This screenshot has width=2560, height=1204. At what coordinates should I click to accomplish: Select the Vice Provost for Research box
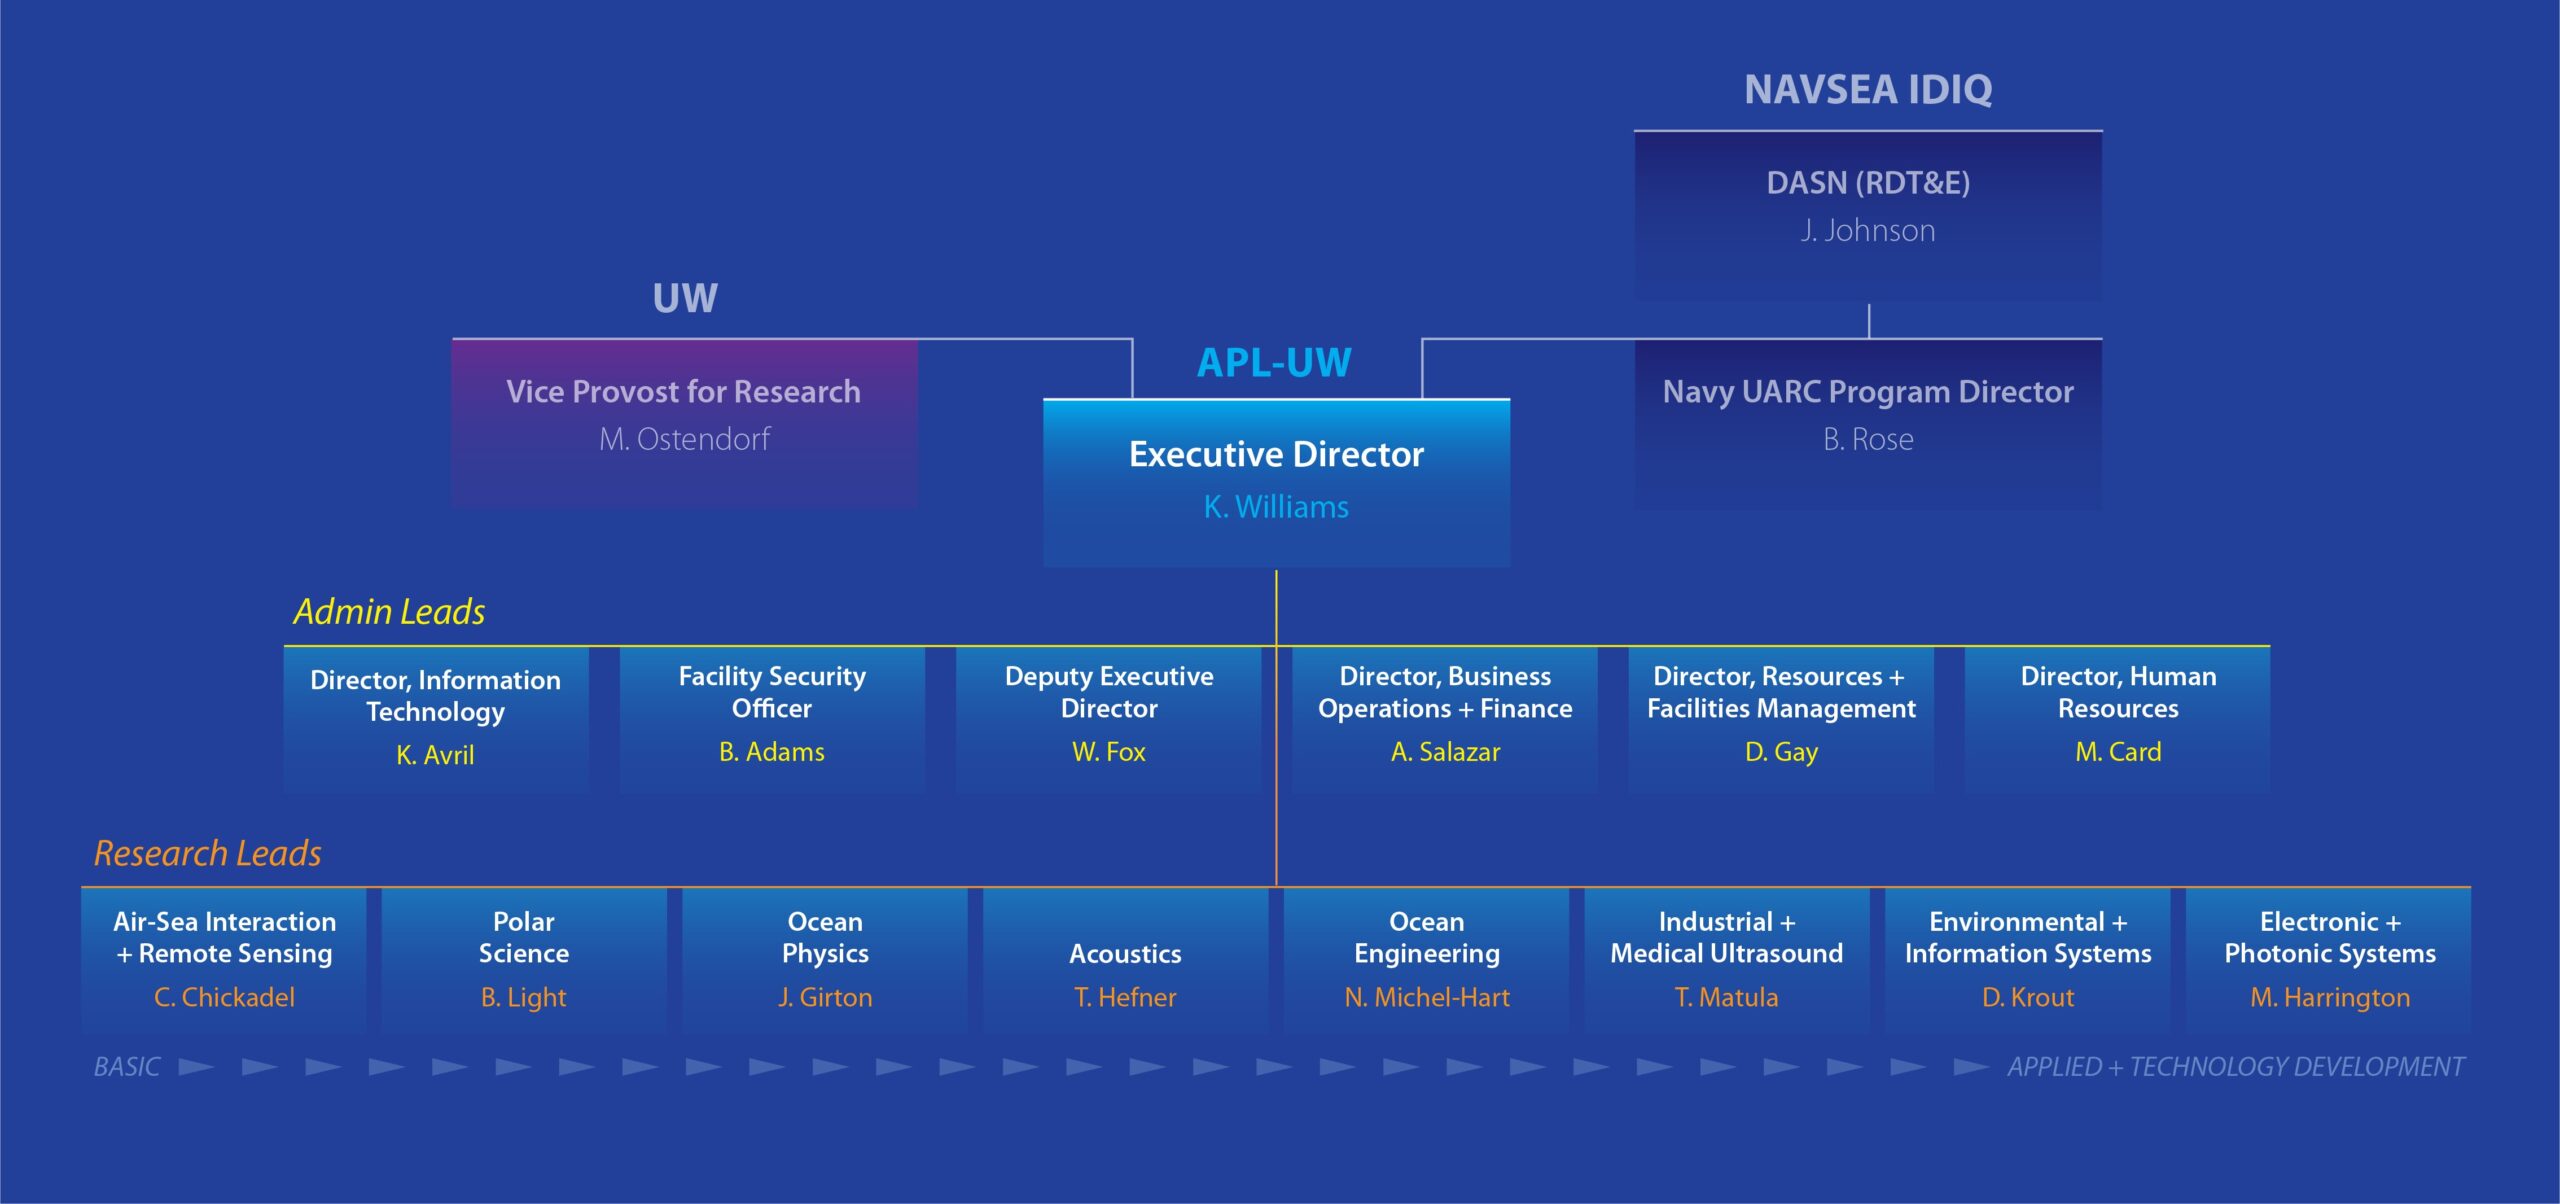click(684, 423)
